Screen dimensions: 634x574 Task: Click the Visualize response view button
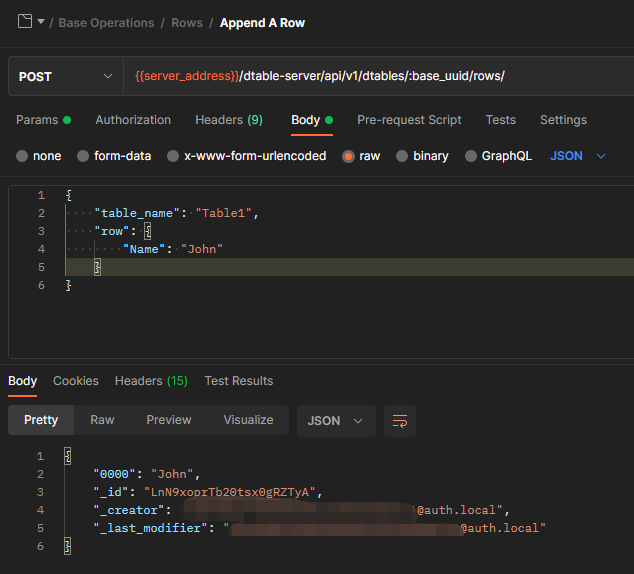pyautogui.click(x=248, y=420)
